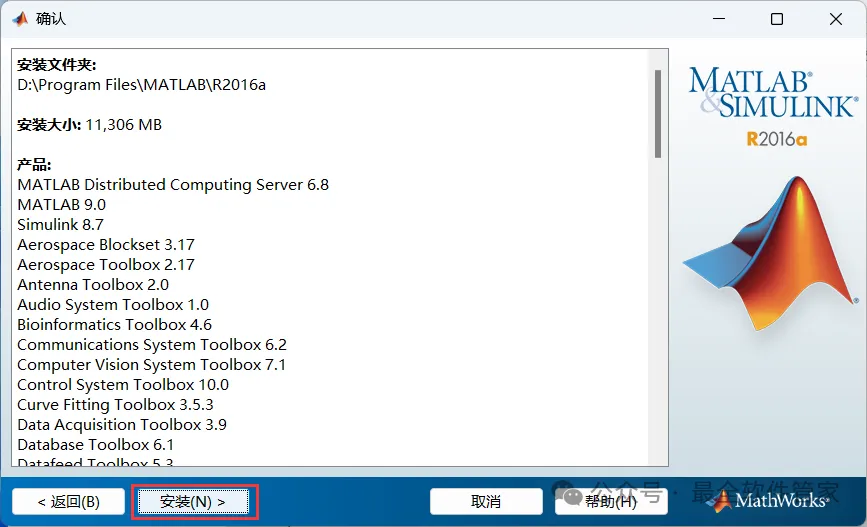Select the Simulink 8.7 line
Image resolution: width=867 pixels, height=527 pixels.
[60, 225]
